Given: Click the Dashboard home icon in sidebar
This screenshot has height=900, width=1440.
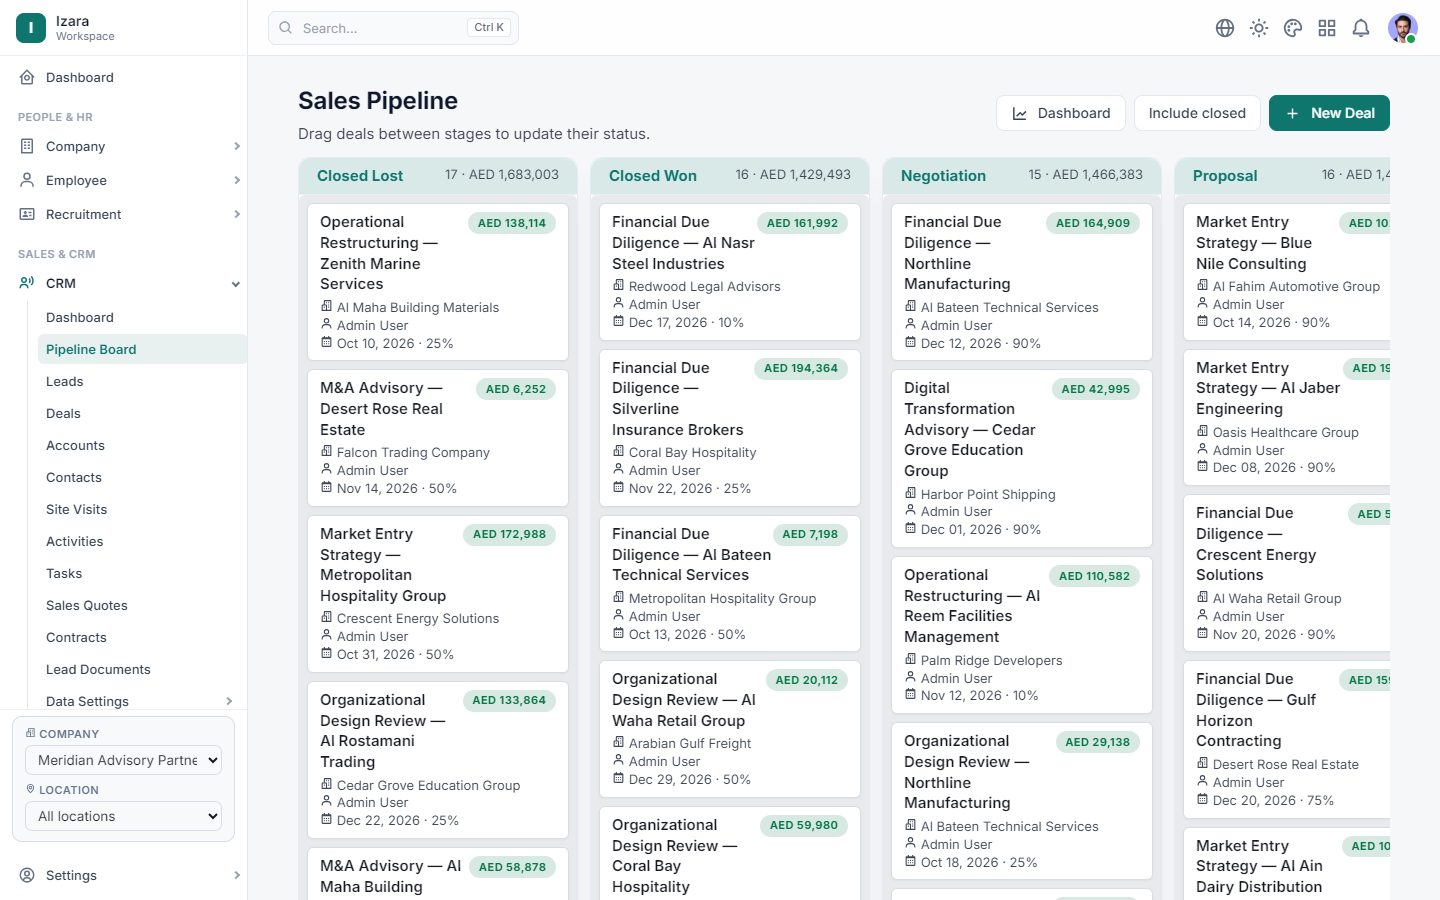Looking at the screenshot, I should [27, 77].
